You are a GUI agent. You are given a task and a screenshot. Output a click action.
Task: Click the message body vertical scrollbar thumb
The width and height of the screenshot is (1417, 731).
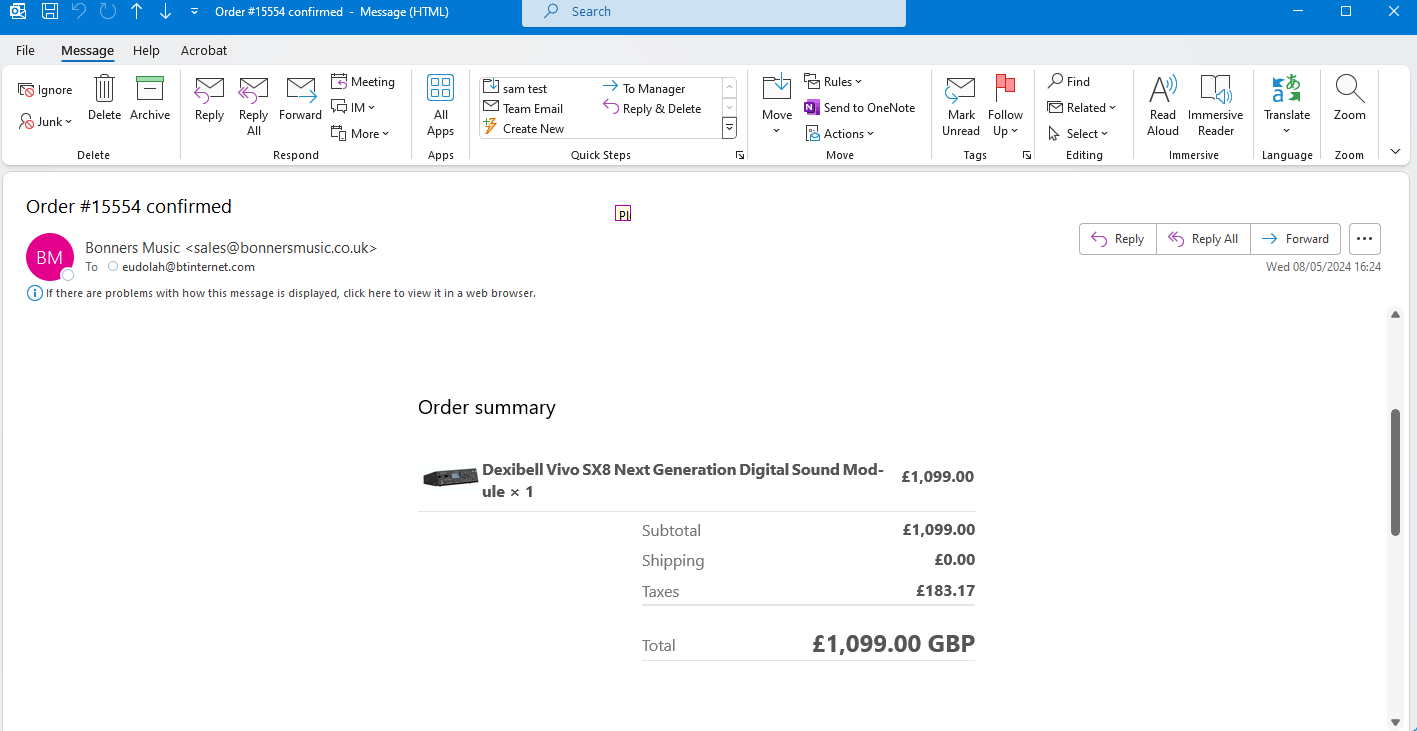[1395, 472]
